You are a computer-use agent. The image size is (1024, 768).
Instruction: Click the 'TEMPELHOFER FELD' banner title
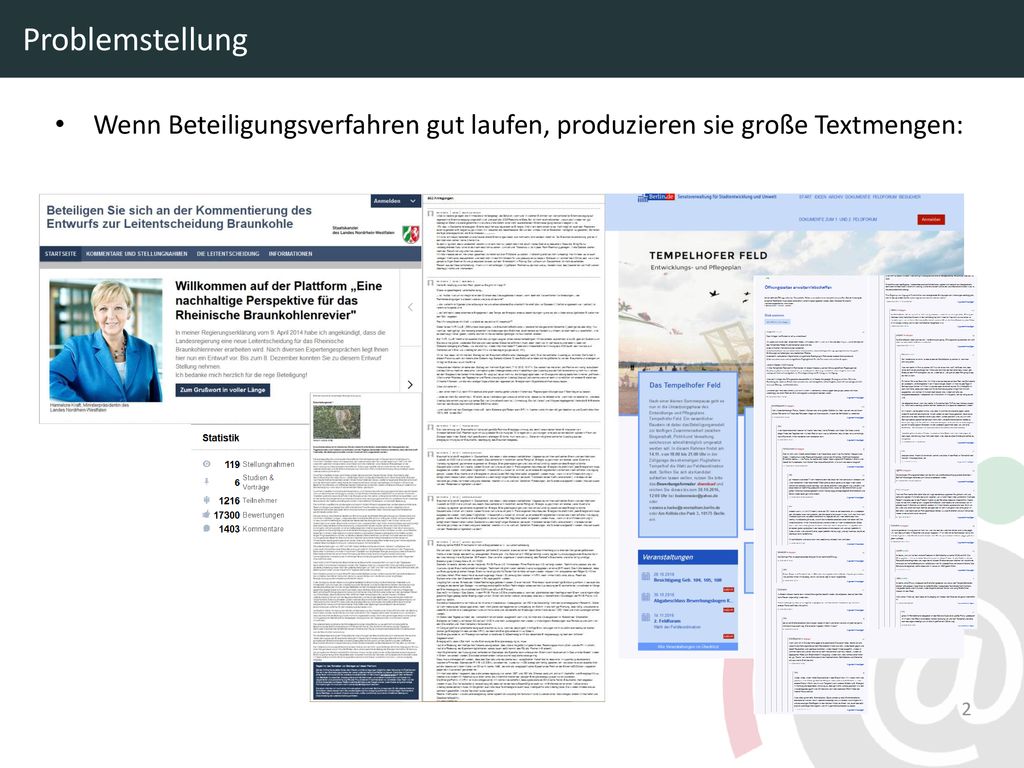pyautogui.click(x=709, y=255)
